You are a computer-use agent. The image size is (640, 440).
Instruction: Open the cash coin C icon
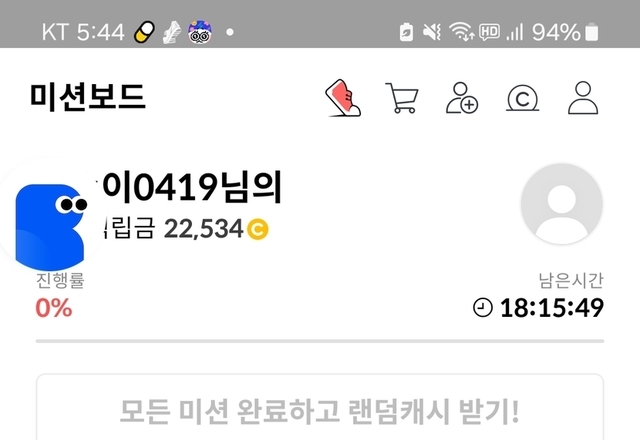522,98
